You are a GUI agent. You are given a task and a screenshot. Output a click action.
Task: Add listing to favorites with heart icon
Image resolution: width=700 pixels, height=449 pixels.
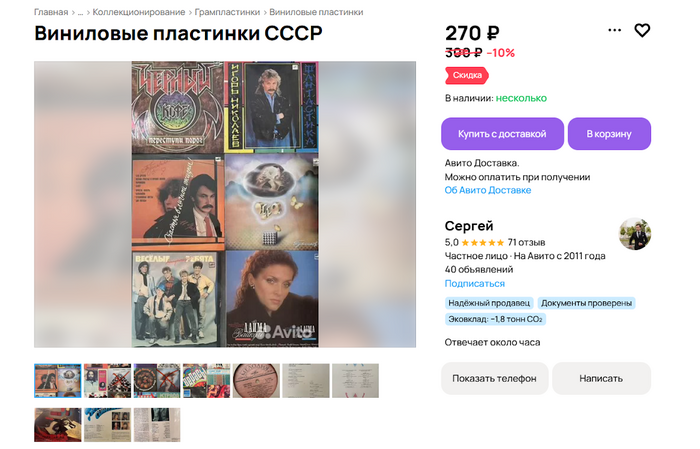pos(642,30)
